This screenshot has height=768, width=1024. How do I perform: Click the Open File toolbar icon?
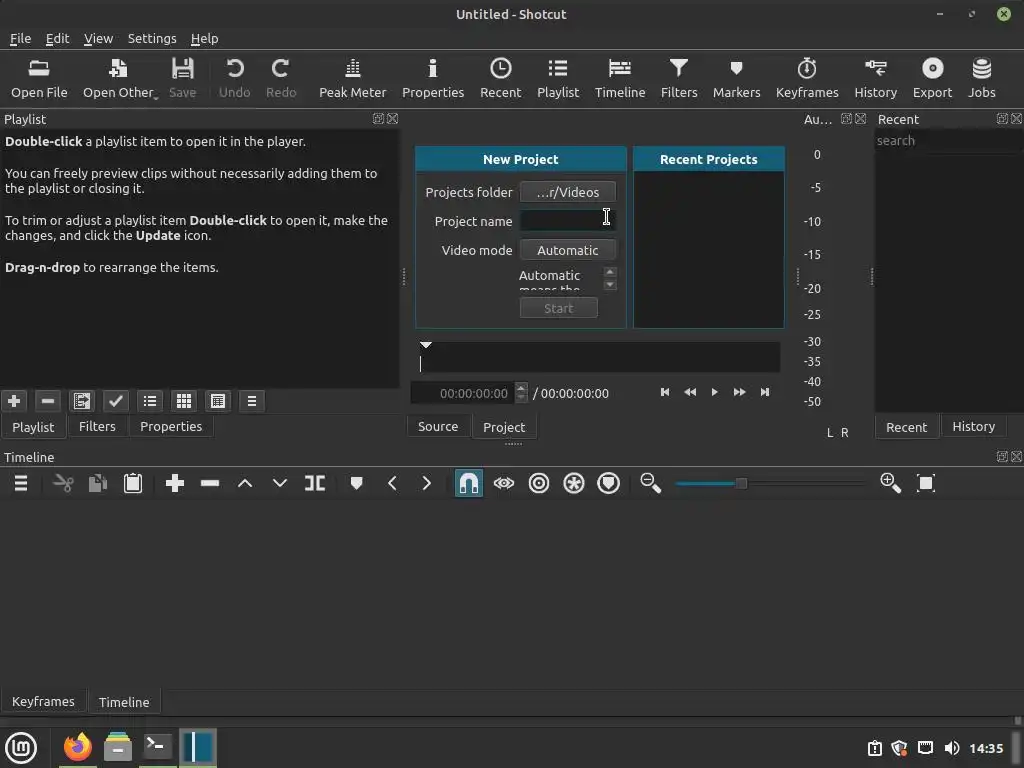coord(39,78)
